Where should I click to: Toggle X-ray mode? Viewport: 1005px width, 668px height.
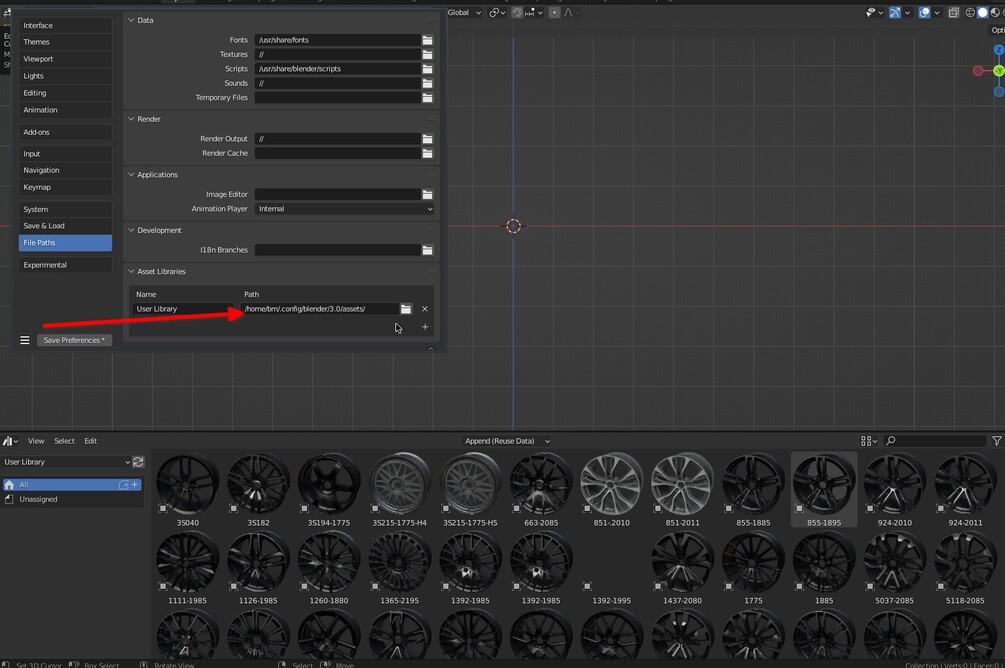954,12
